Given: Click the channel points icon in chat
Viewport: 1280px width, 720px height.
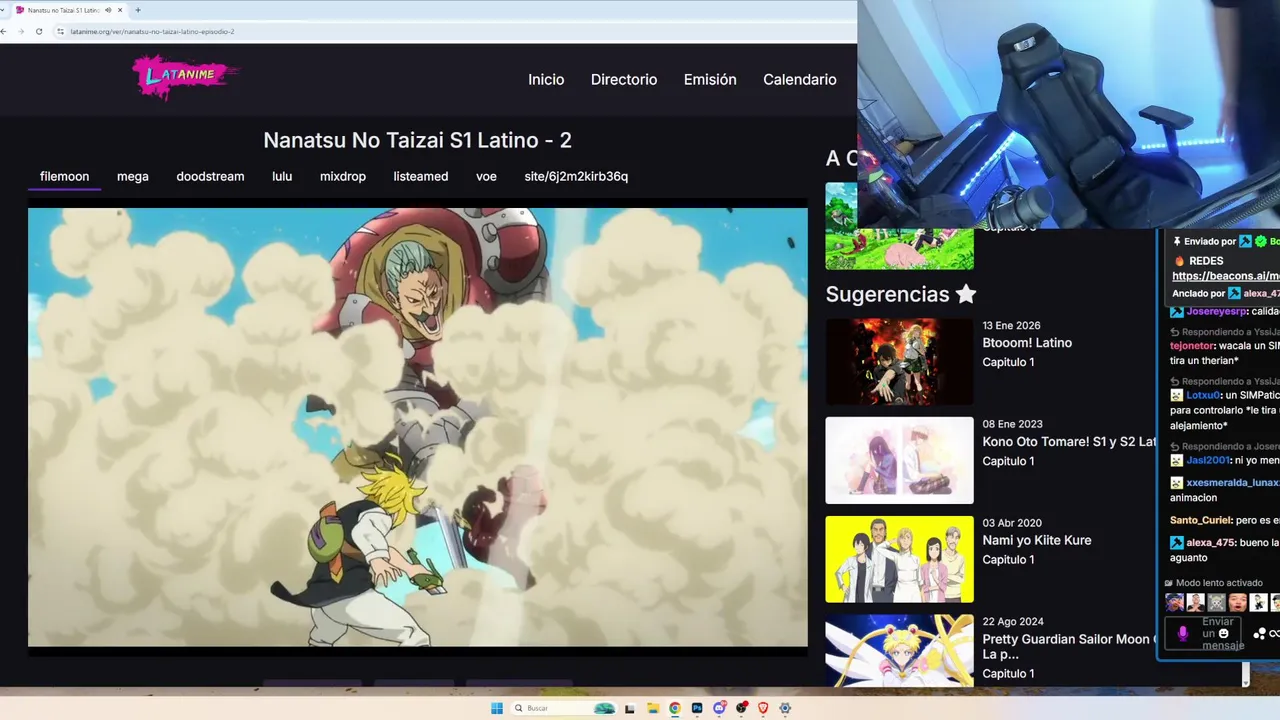Looking at the screenshot, I should click(1260, 633).
